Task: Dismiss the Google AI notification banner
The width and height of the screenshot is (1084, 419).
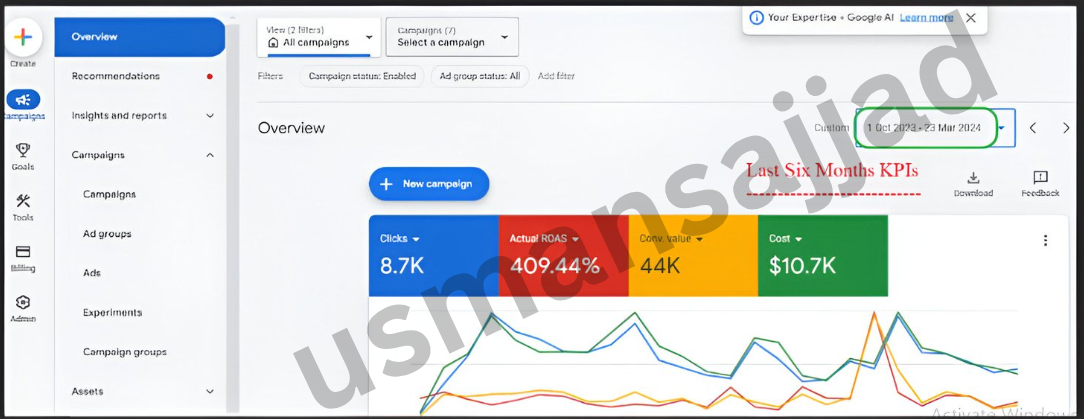Action: pyautogui.click(x=971, y=18)
